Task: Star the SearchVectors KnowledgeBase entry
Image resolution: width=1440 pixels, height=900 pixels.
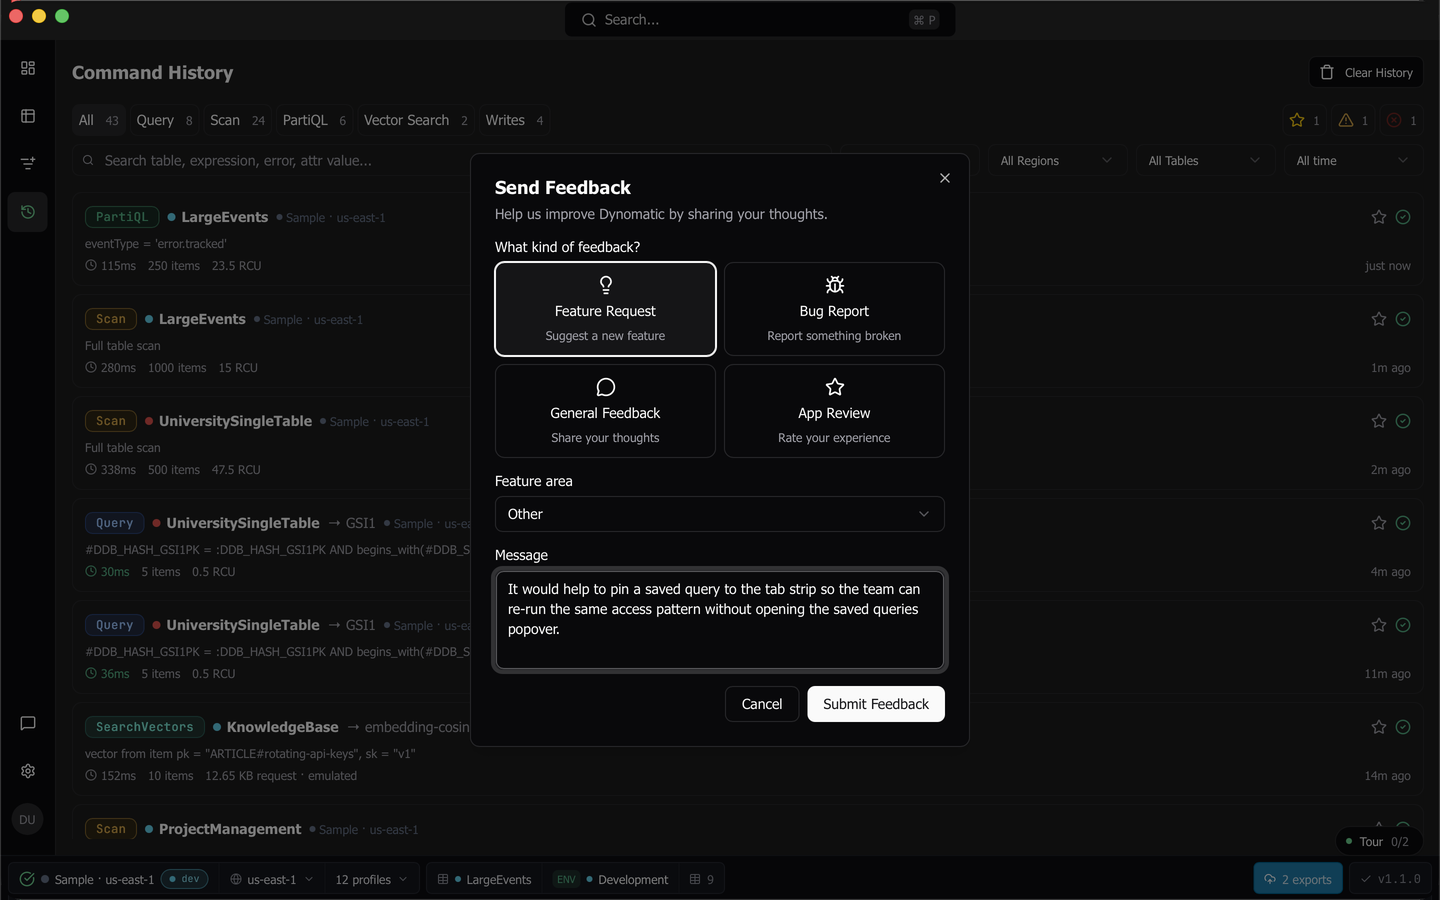Action: click(x=1379, y=727)
